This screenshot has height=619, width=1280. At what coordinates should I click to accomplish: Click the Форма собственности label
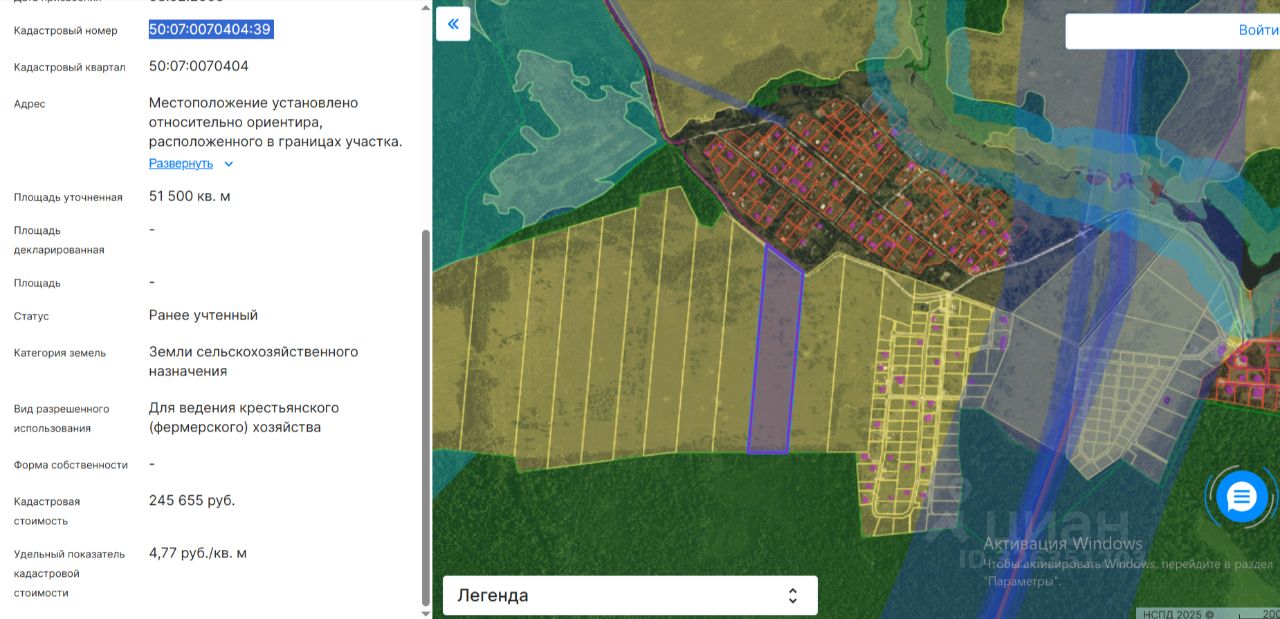click(x=71, y=465)
